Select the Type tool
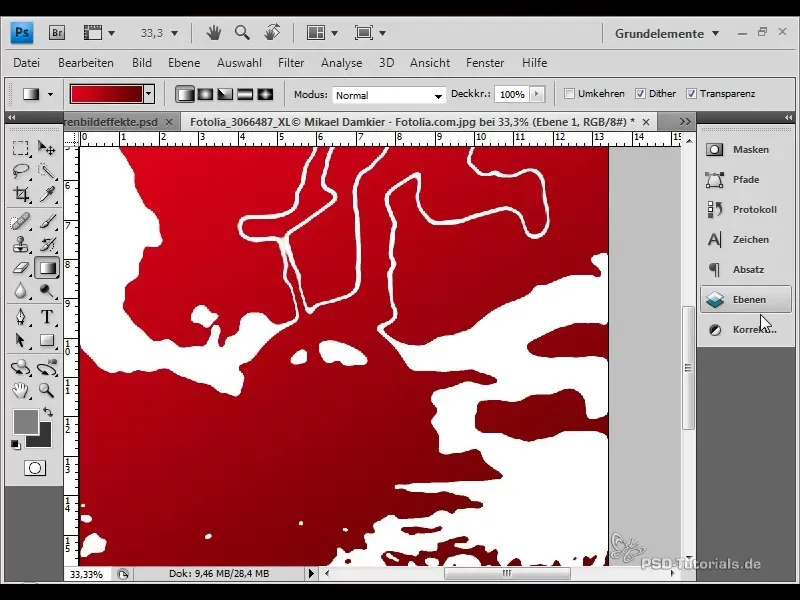The image size is (800, 600). pyautogui.click(x=46, y=317)
